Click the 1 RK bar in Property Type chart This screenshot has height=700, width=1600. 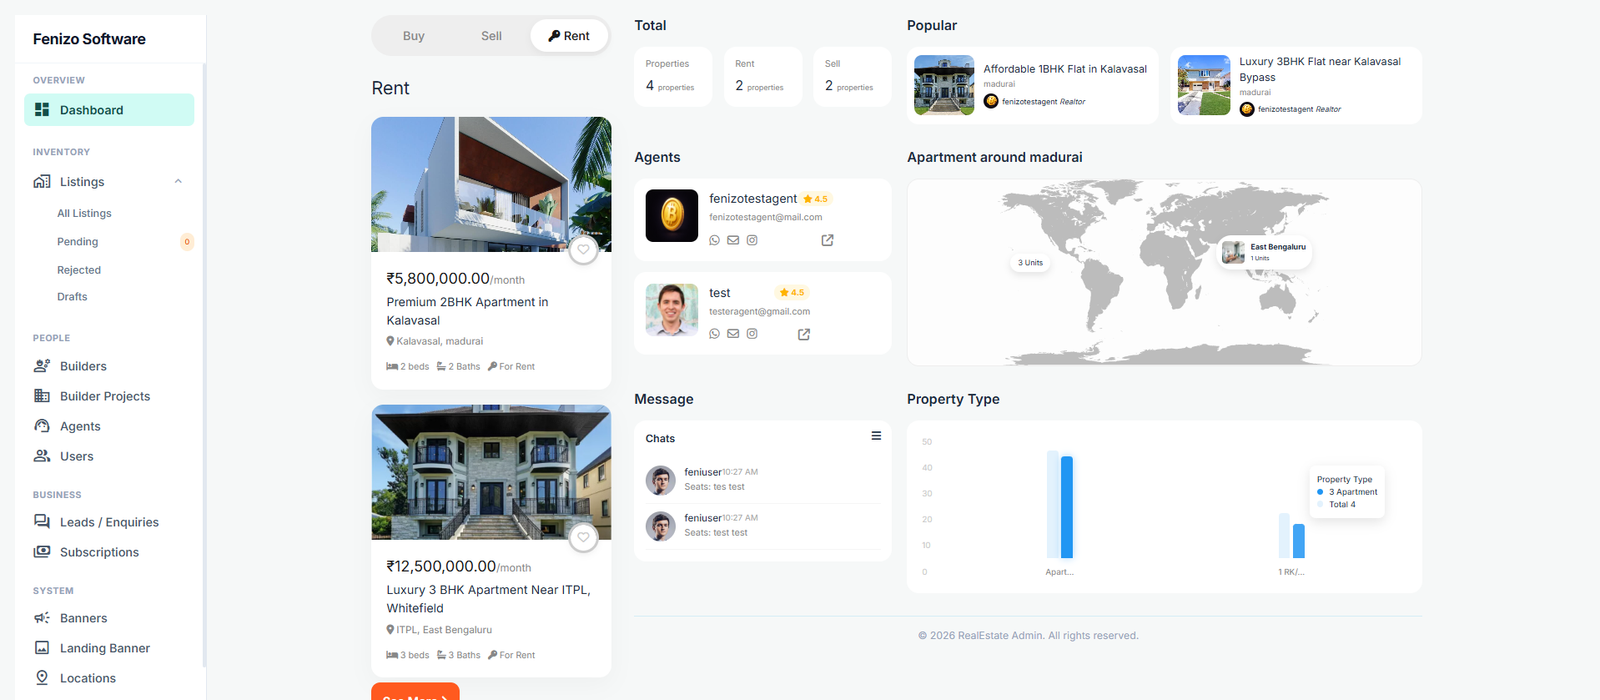1299,541
